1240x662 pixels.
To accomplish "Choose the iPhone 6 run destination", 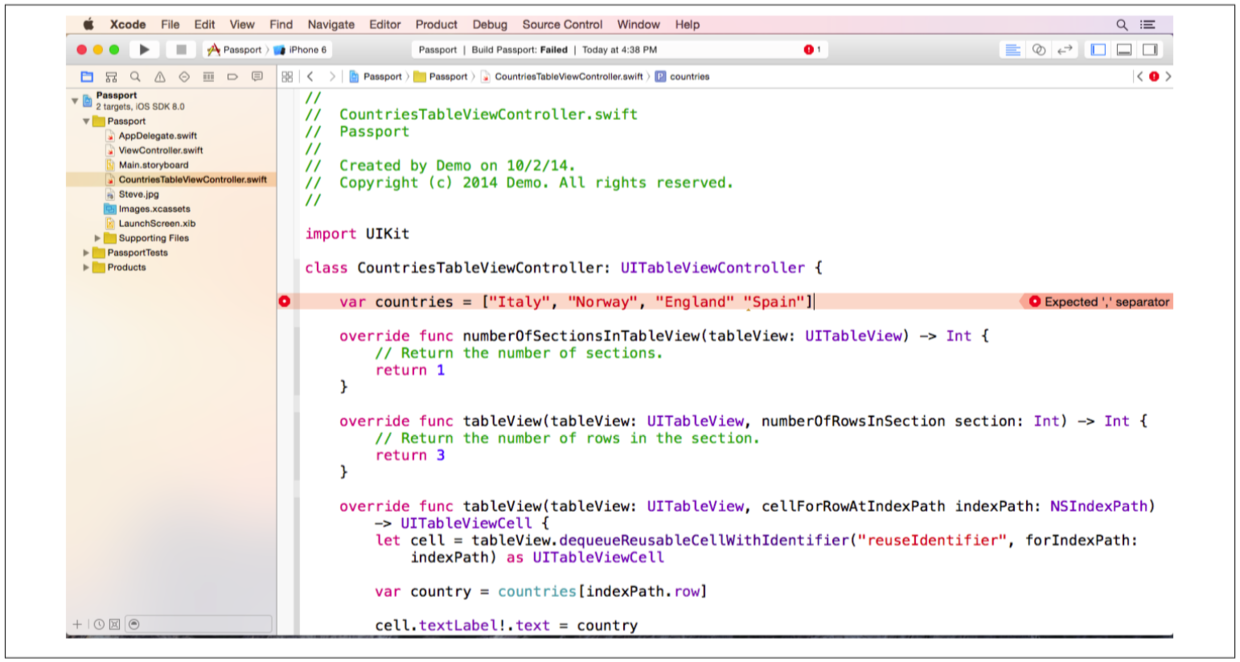I will coord(301,49).
